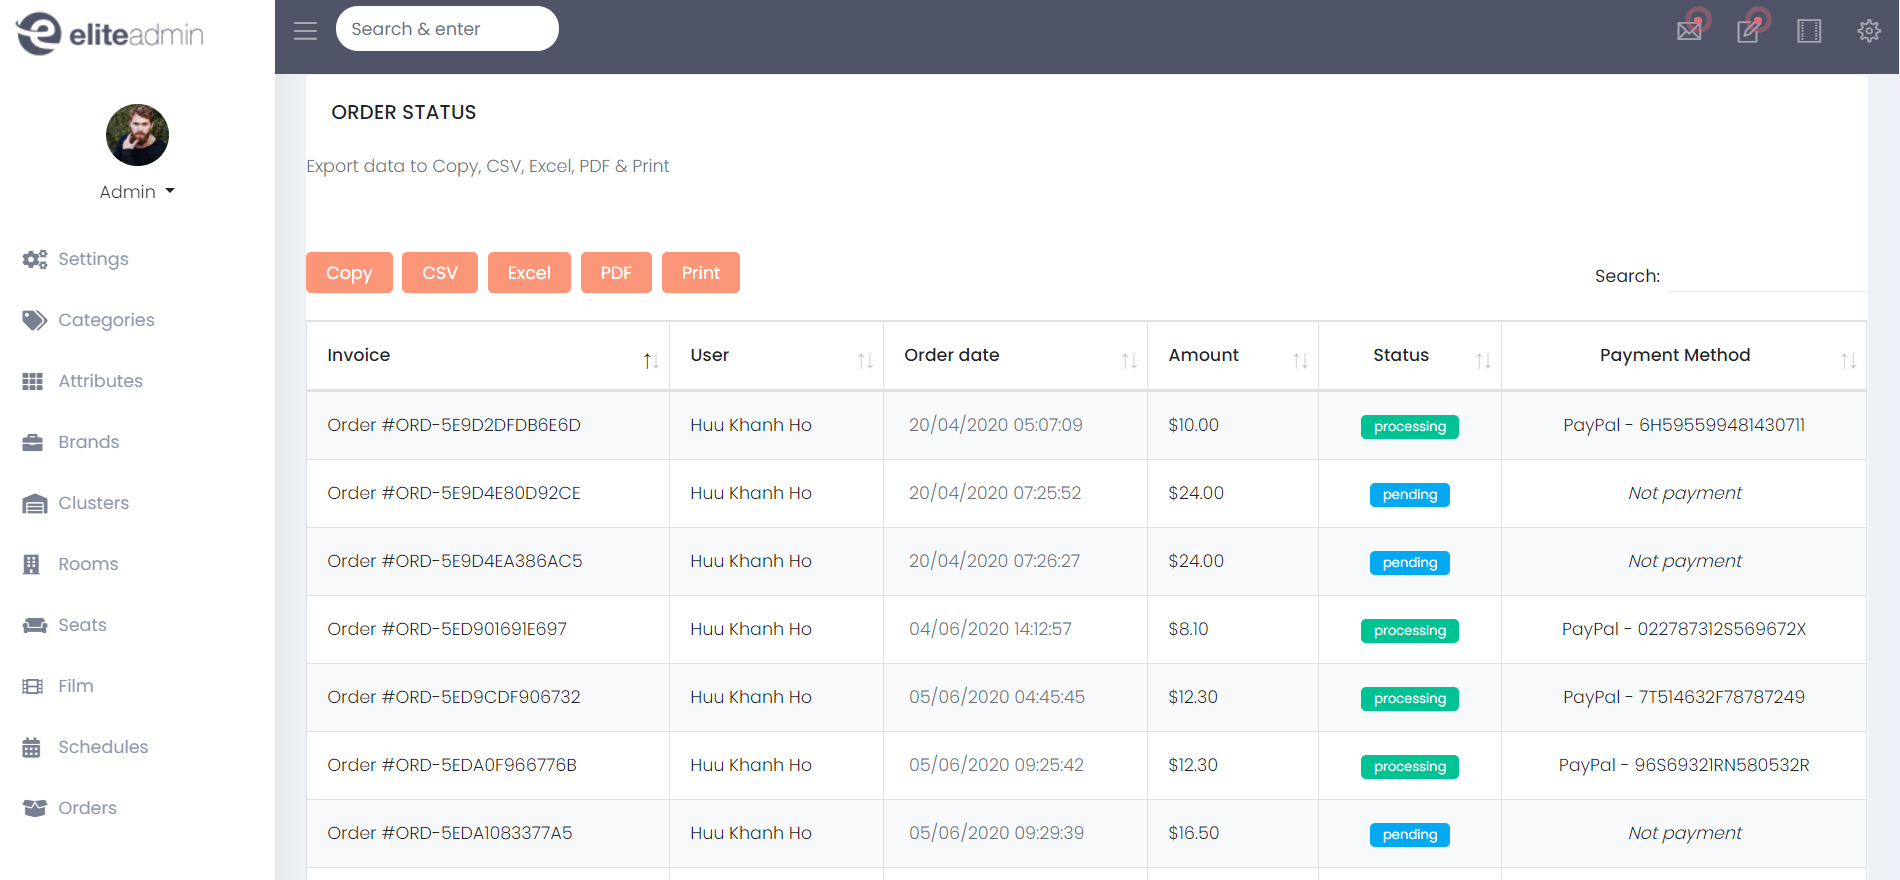Open the Film sidebar item
Viewport: 1900px width, 880px height.
pyautogui.click(x=75, y=686)
